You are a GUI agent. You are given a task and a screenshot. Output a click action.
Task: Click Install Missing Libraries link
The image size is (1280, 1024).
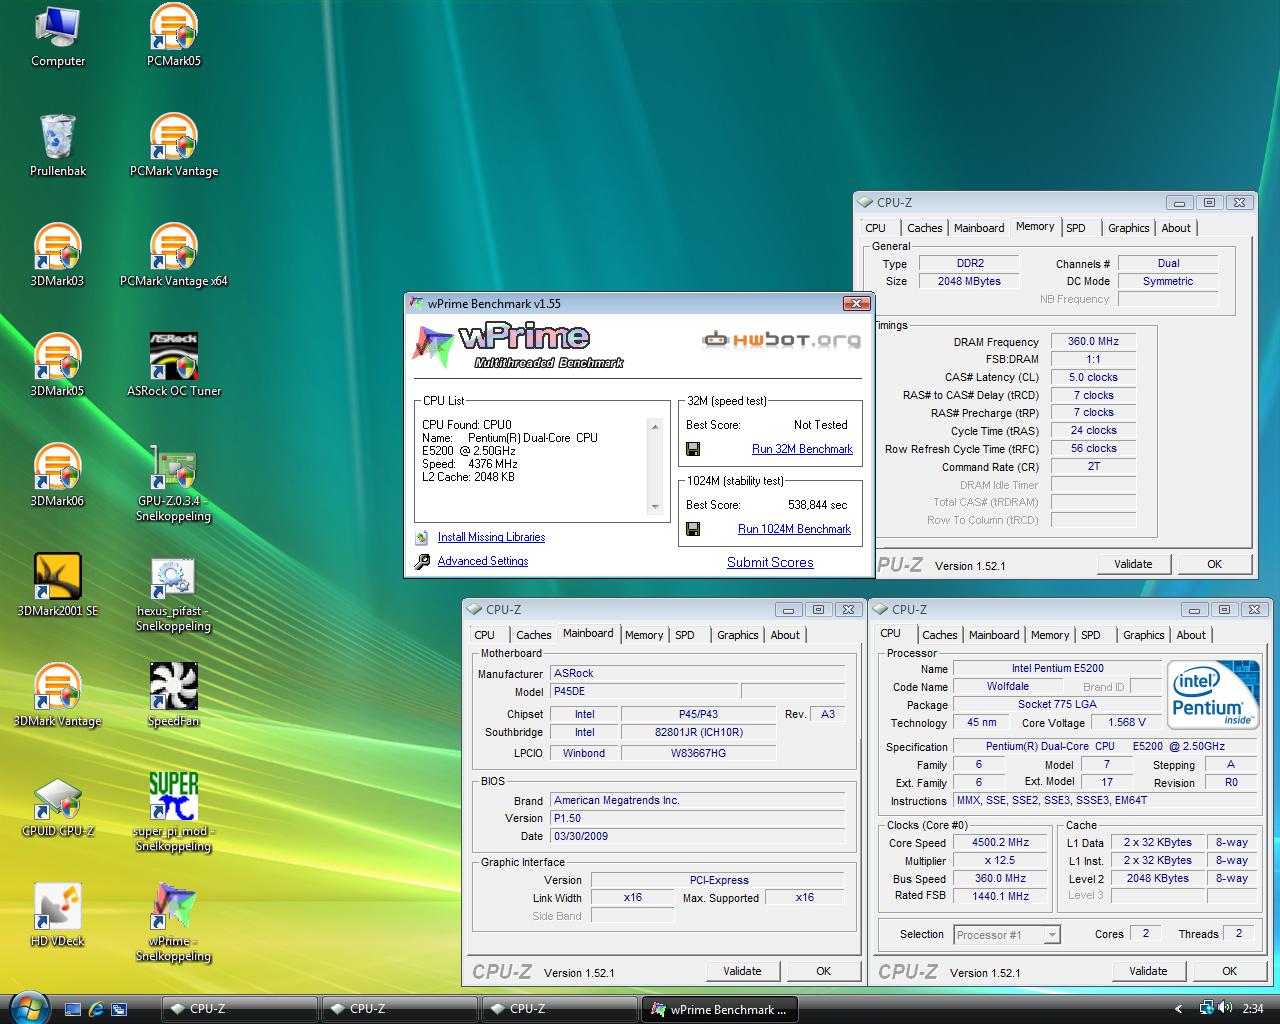click(491, 537)
